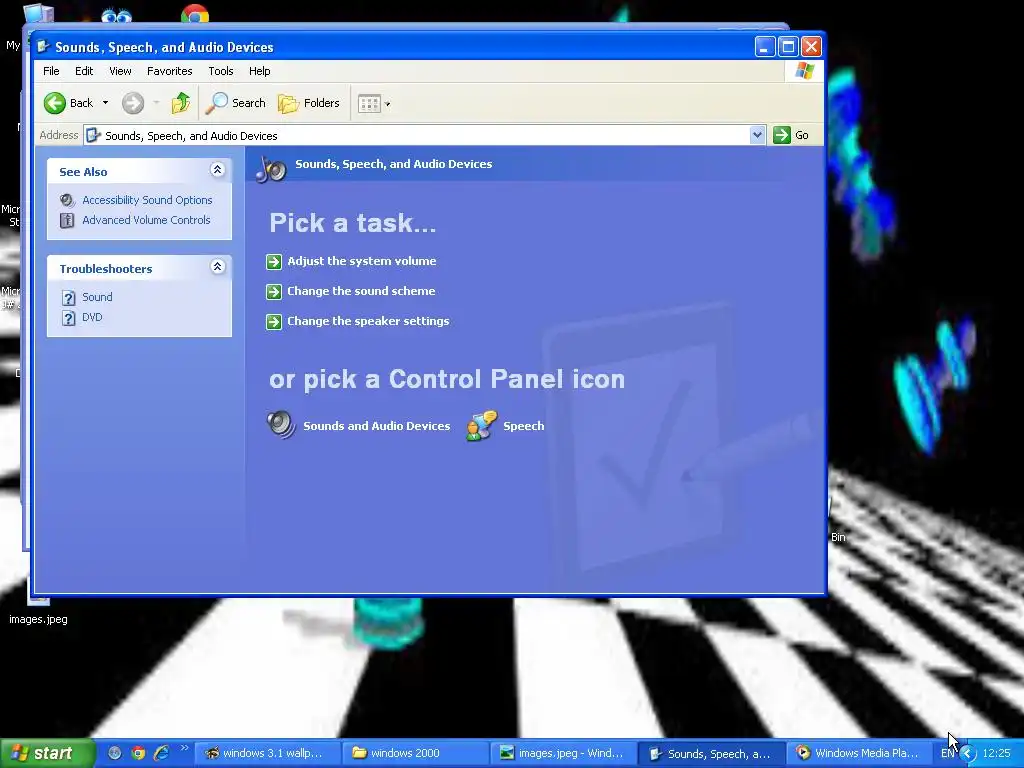Click the Accessibility Sound Options speaker icon

67,200
